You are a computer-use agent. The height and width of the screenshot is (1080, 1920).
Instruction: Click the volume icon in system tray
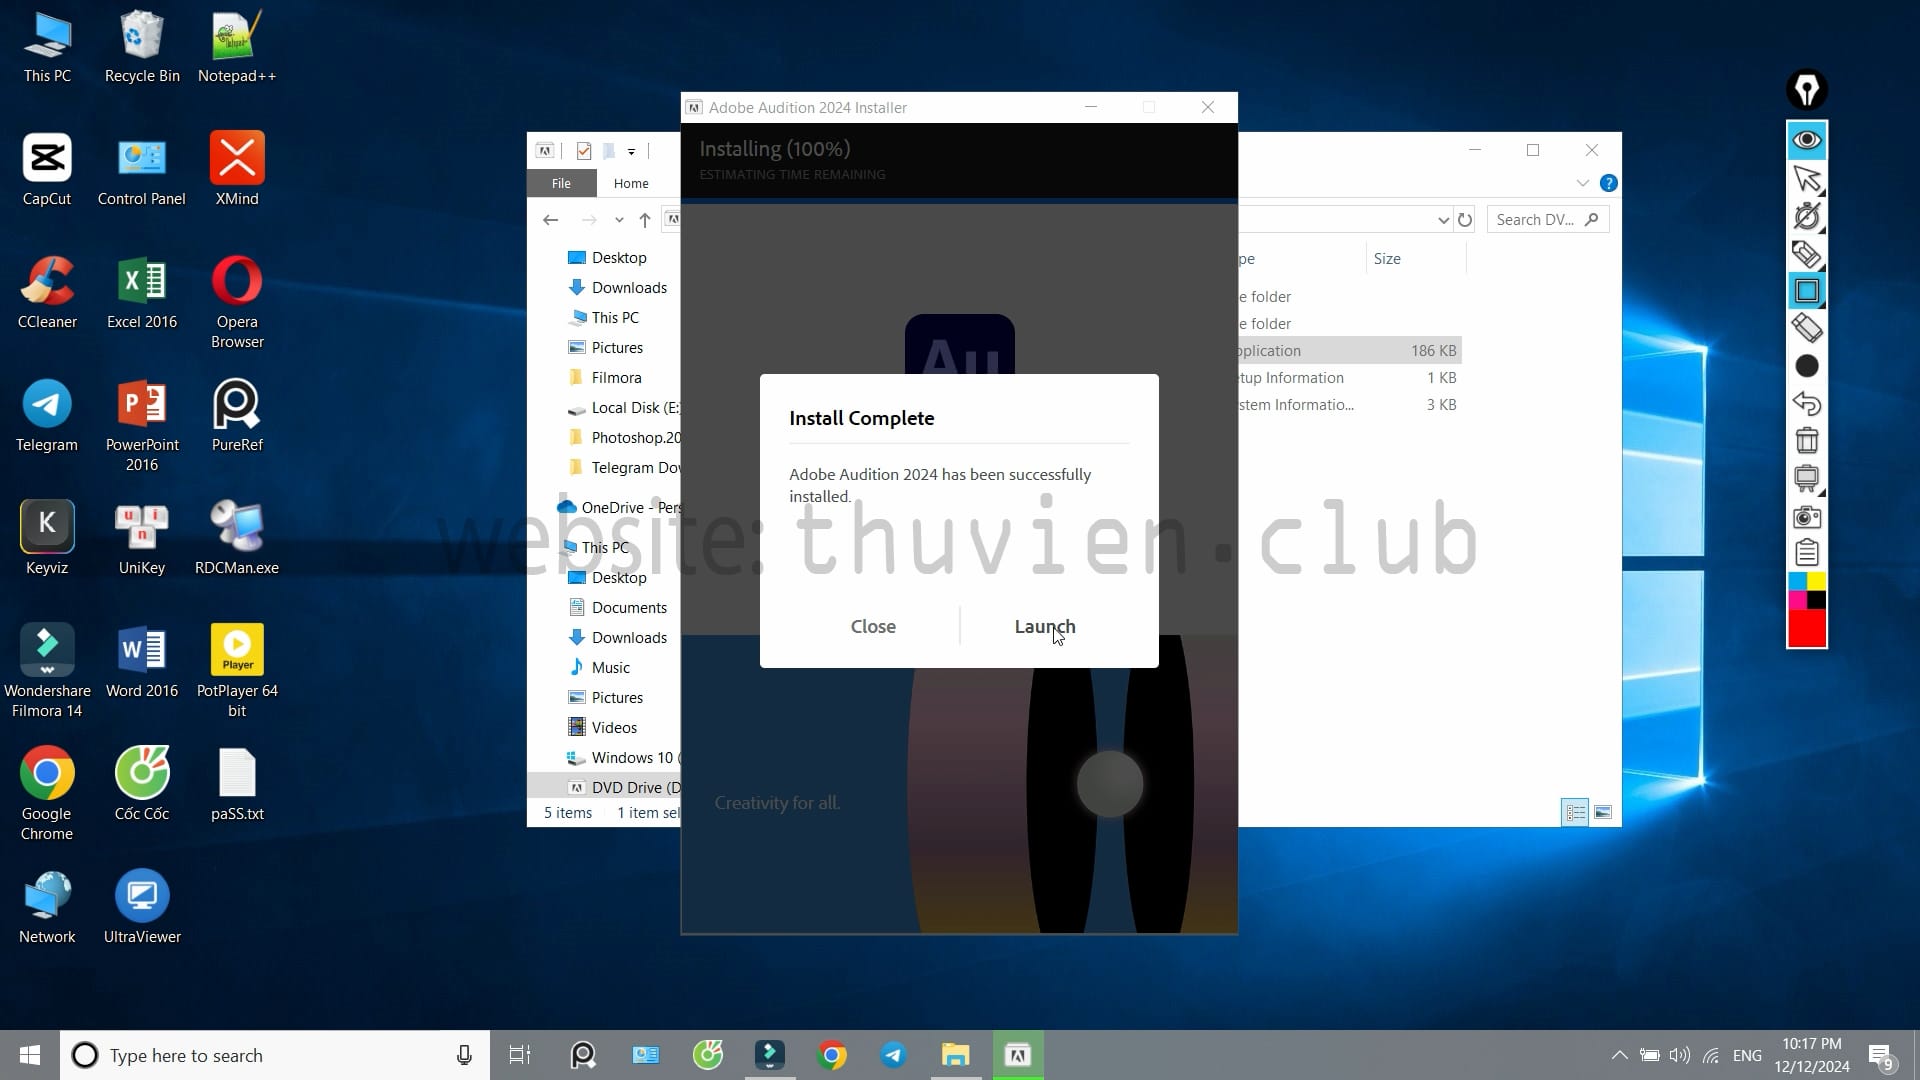[1679, 1055]
